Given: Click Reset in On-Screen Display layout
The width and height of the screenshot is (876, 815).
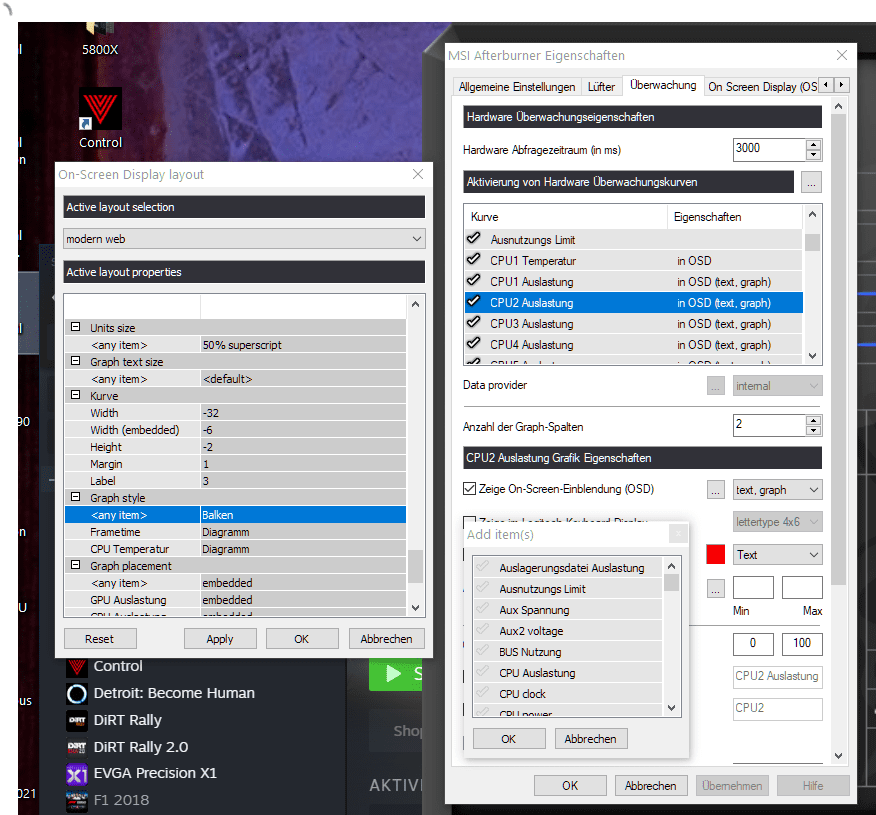Looking at the screenshot, I should click(100, 639).
